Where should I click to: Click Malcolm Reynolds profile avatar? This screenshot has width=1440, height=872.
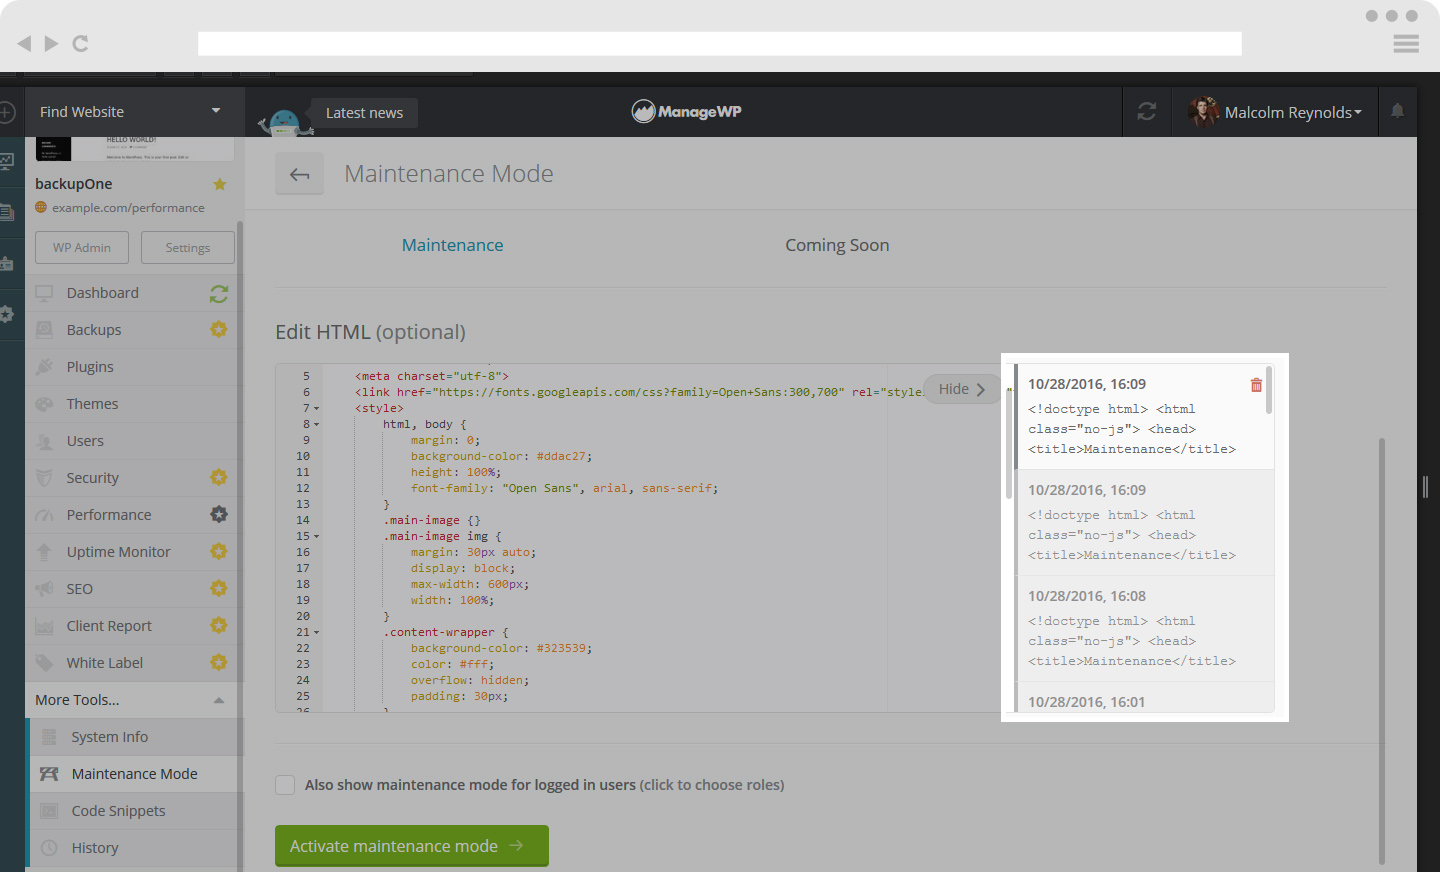tap(1203, 112)
